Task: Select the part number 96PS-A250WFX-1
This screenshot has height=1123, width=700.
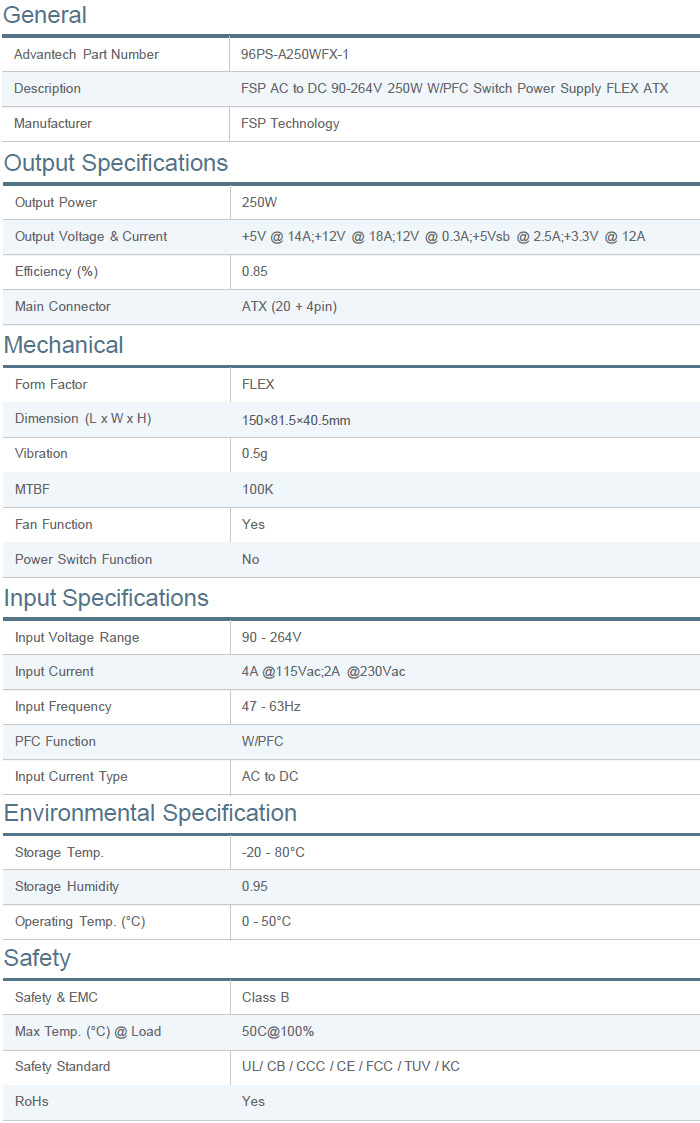Action: [294, 55]
